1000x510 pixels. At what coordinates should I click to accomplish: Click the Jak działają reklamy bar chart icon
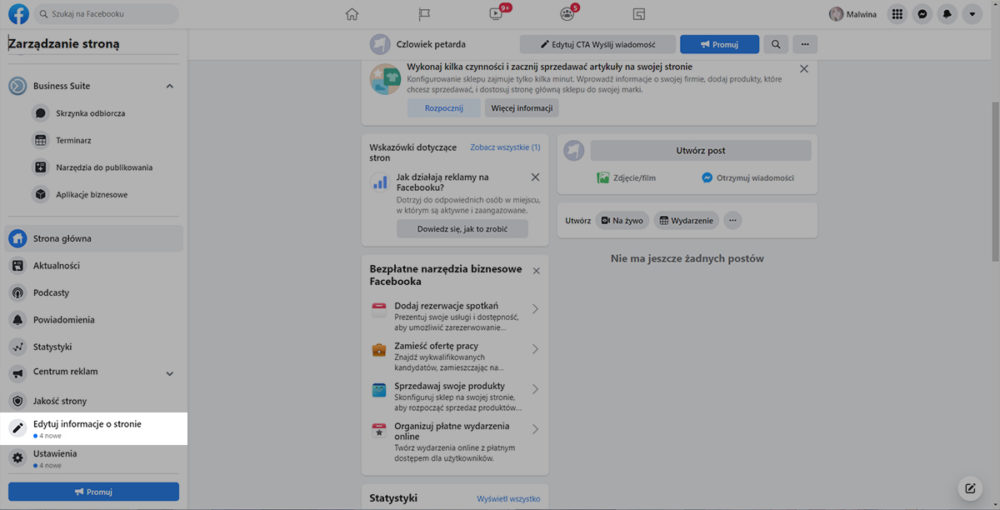tap(380, 183)
